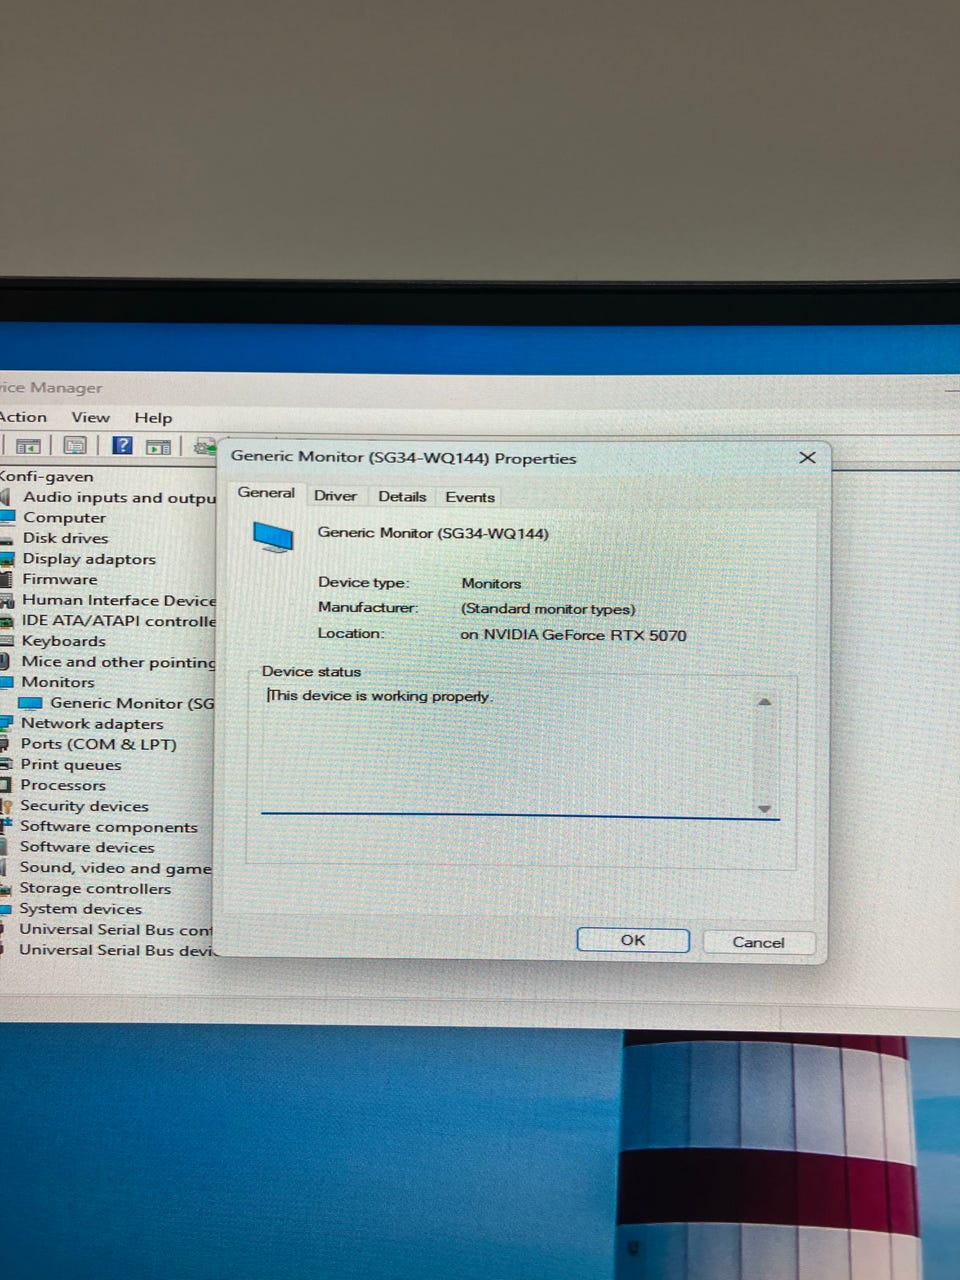Select the Konfi-gaven root node
960x1280 pixels.
47,477
